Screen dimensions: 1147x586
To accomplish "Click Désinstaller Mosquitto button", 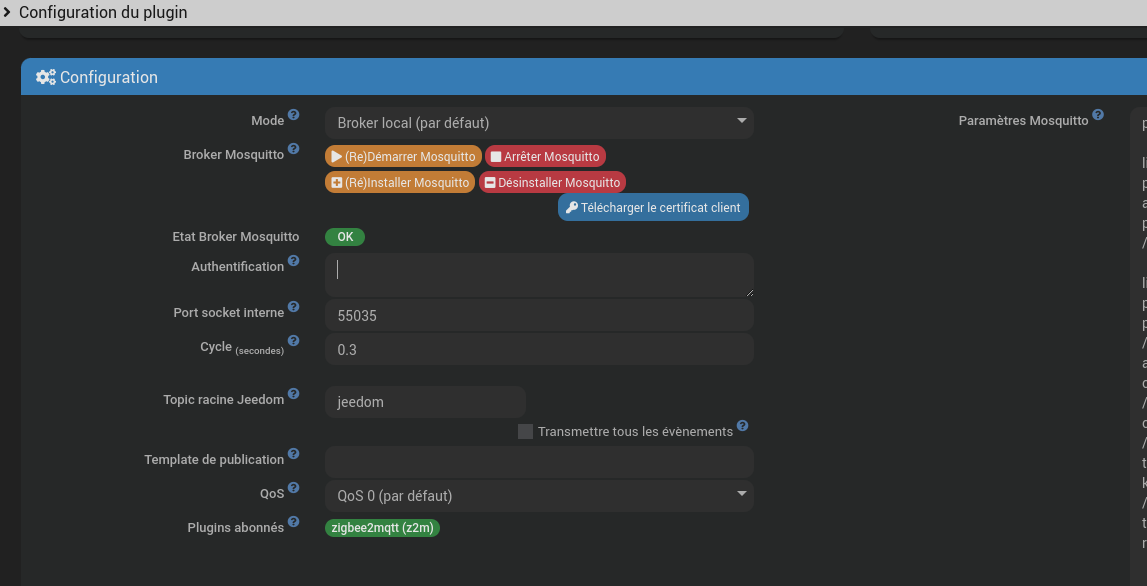I will (x=552, y=183).
